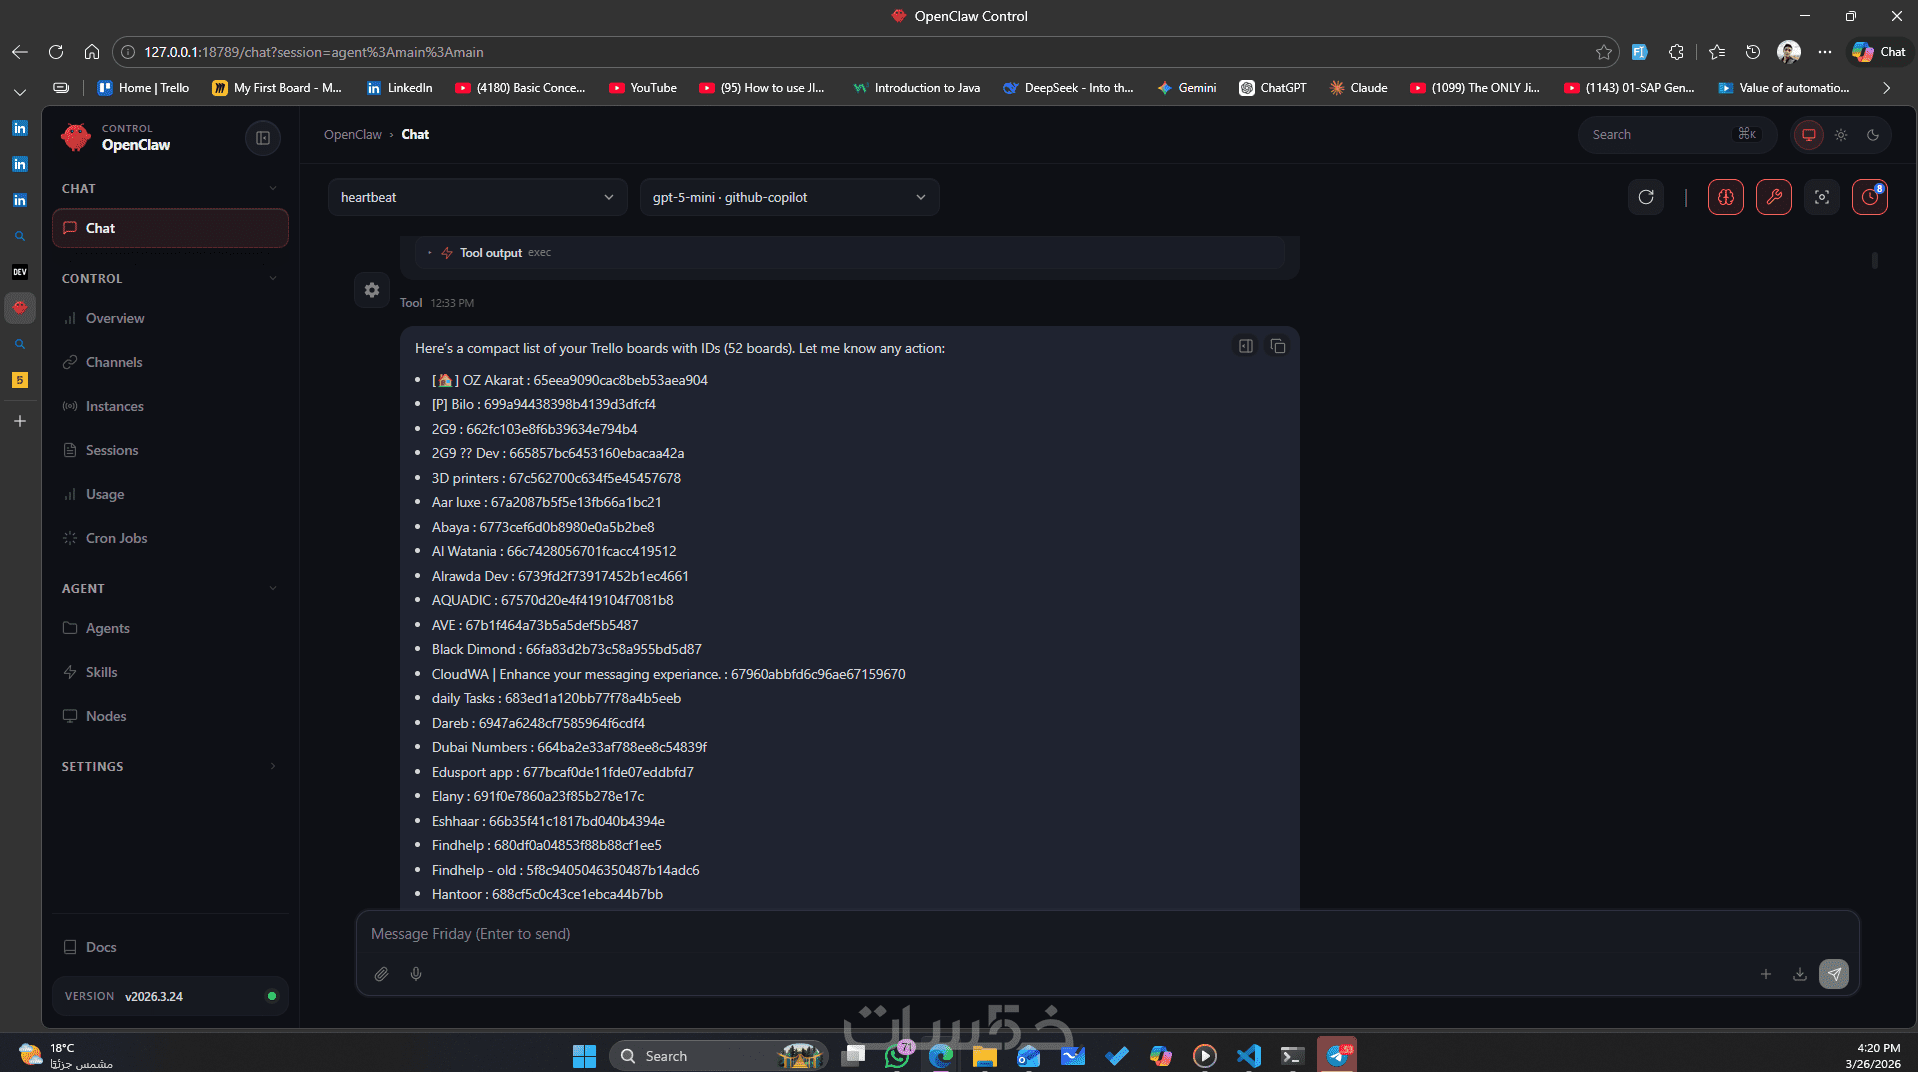
Task: Open the Skills page
Action: (x=170, y=672)
